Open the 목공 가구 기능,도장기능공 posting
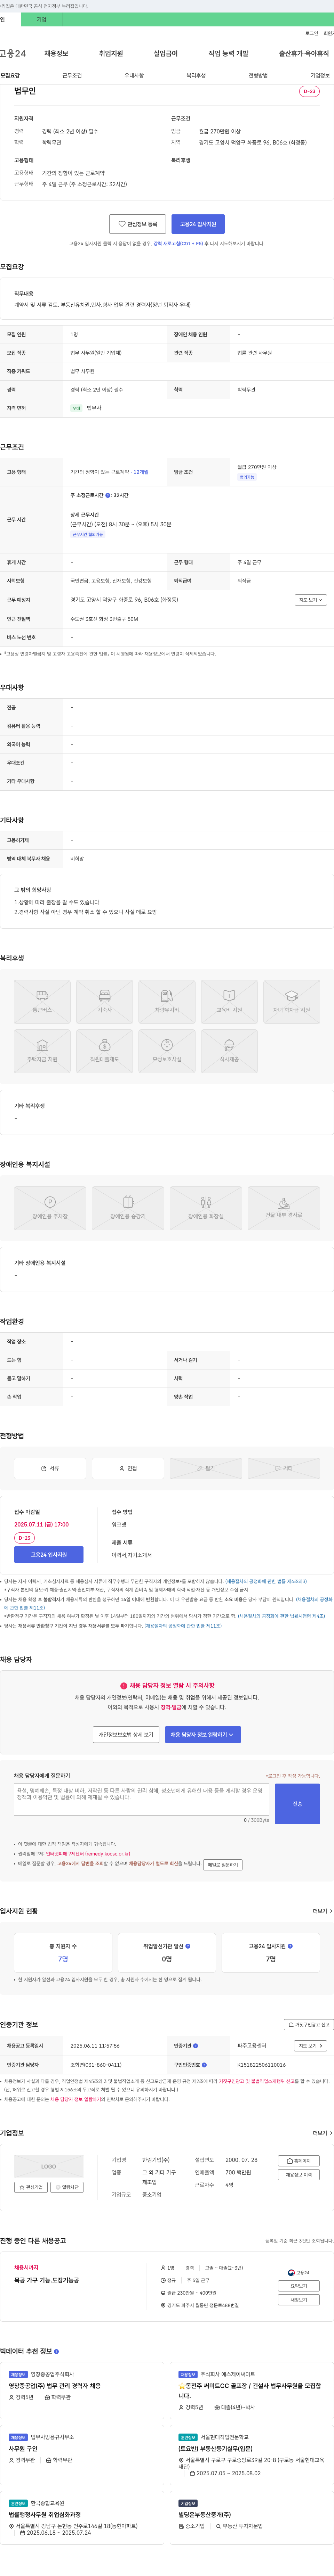Viewport: 334px width, 2576px height. (47, 2280)
